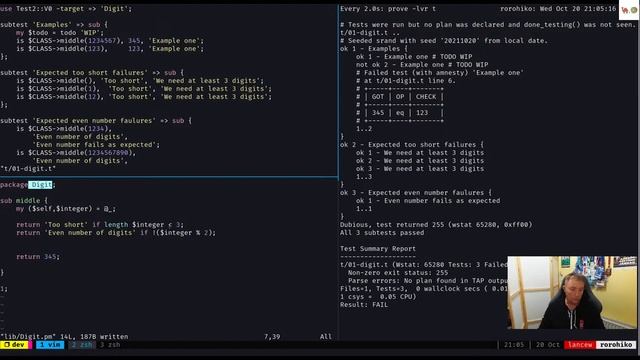
Task: Click the 'Tests were run but no plan' warning
Action: pyautogui.click(x=488, y=24)
